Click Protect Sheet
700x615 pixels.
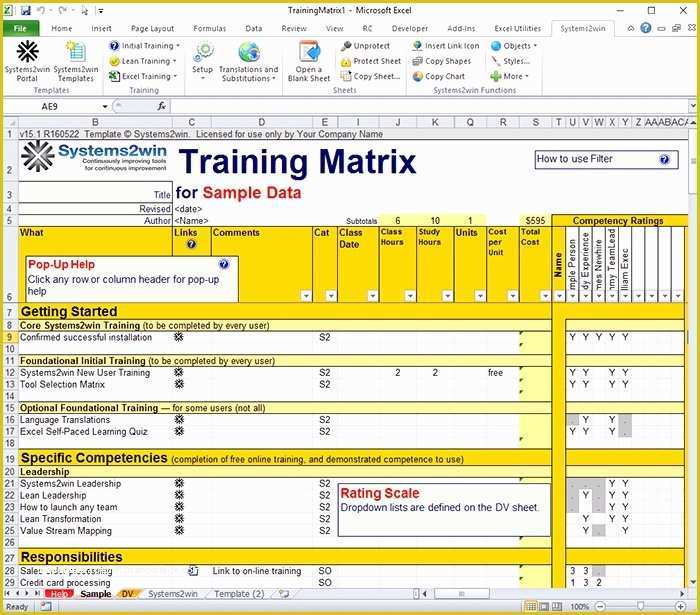point(371,61)
